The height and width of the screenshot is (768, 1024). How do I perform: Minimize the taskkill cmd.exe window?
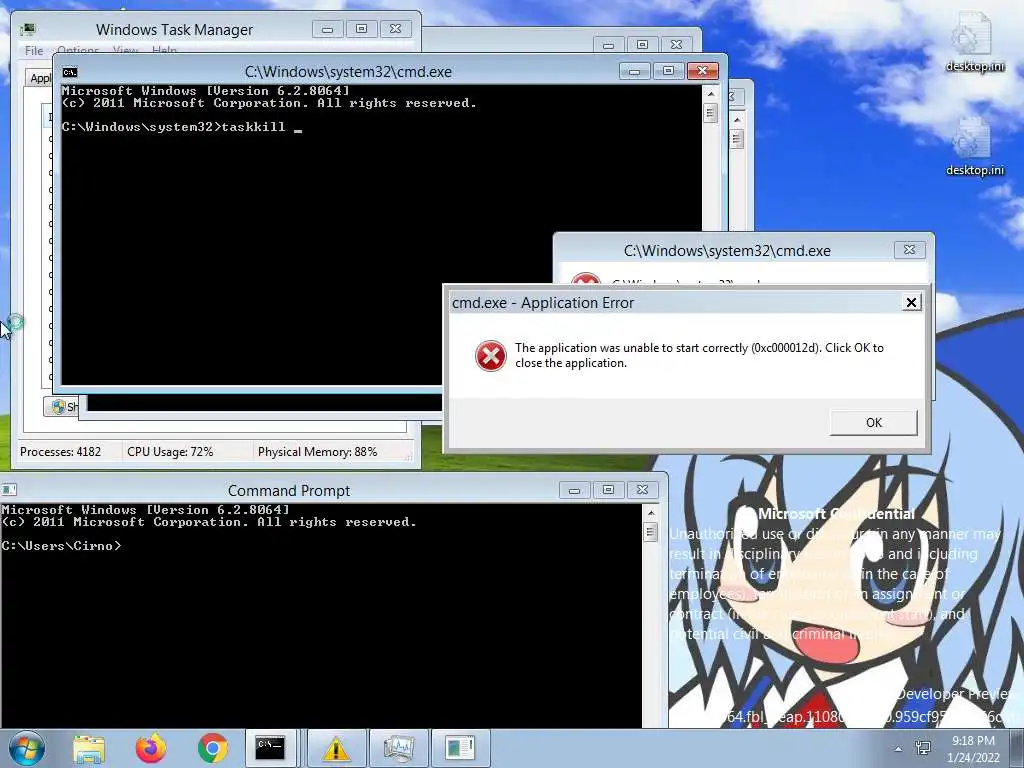coord(634,71)
